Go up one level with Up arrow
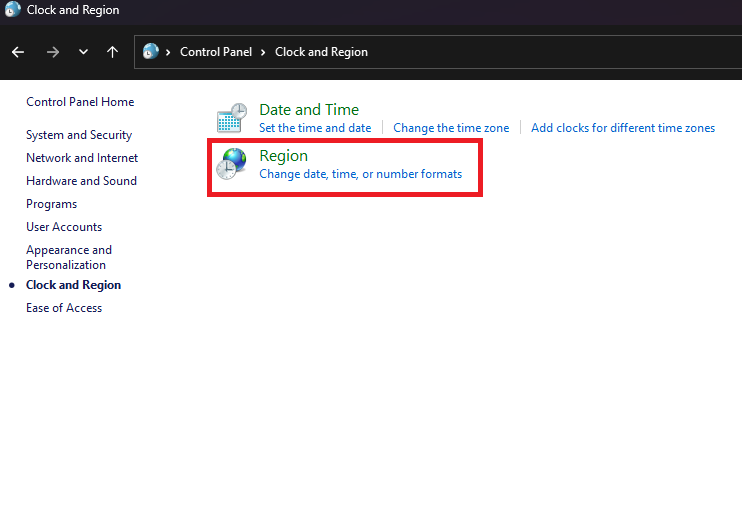The width and height of the screenshot is (742, 507). (112, 52)
